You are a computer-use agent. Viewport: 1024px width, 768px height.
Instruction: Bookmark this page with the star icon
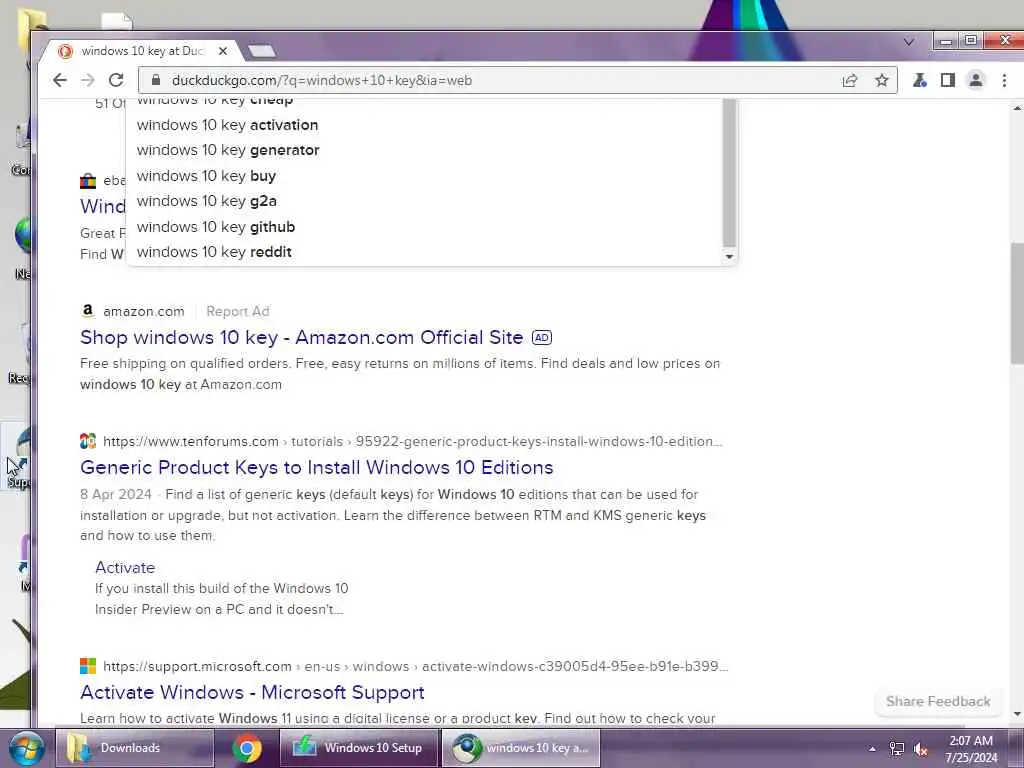pos(882,80)
